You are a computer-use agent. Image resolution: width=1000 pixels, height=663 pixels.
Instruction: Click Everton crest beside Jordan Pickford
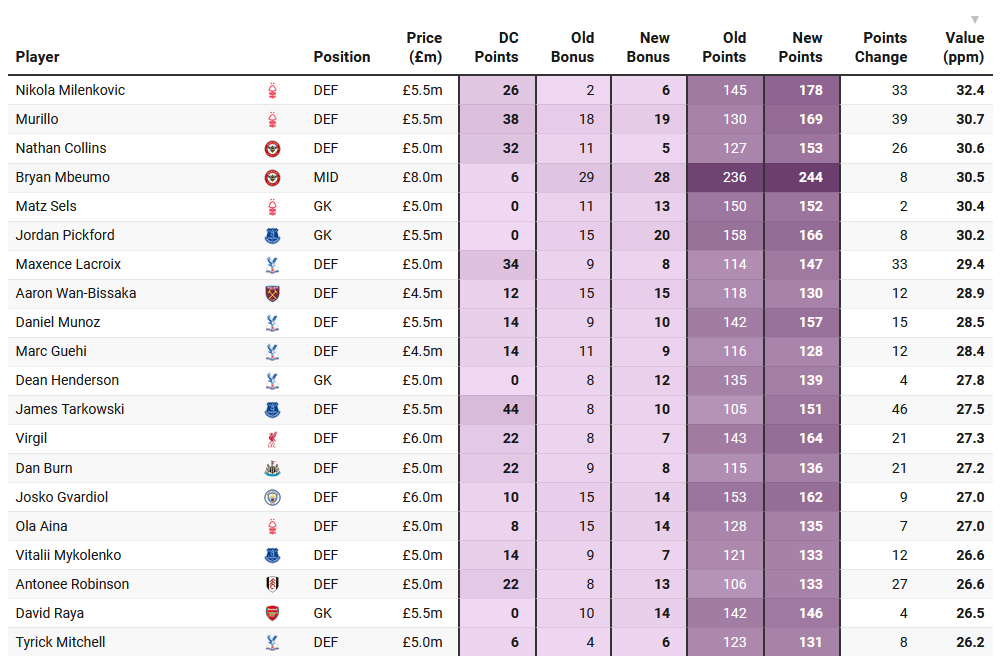[x=272, y=236]
